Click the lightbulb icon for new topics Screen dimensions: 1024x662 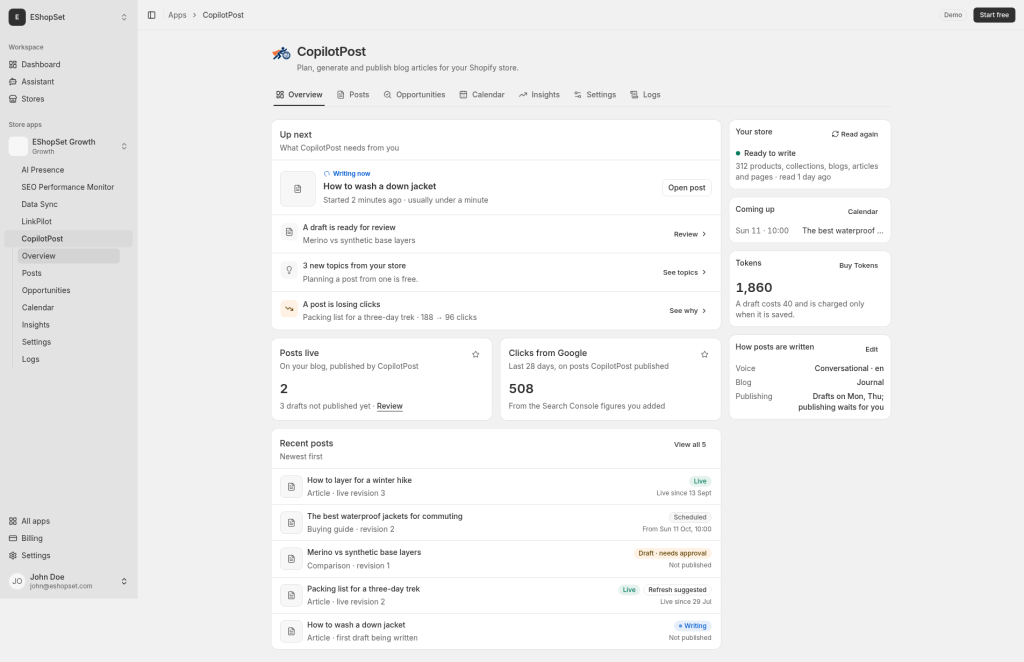(x=289, y=270)
